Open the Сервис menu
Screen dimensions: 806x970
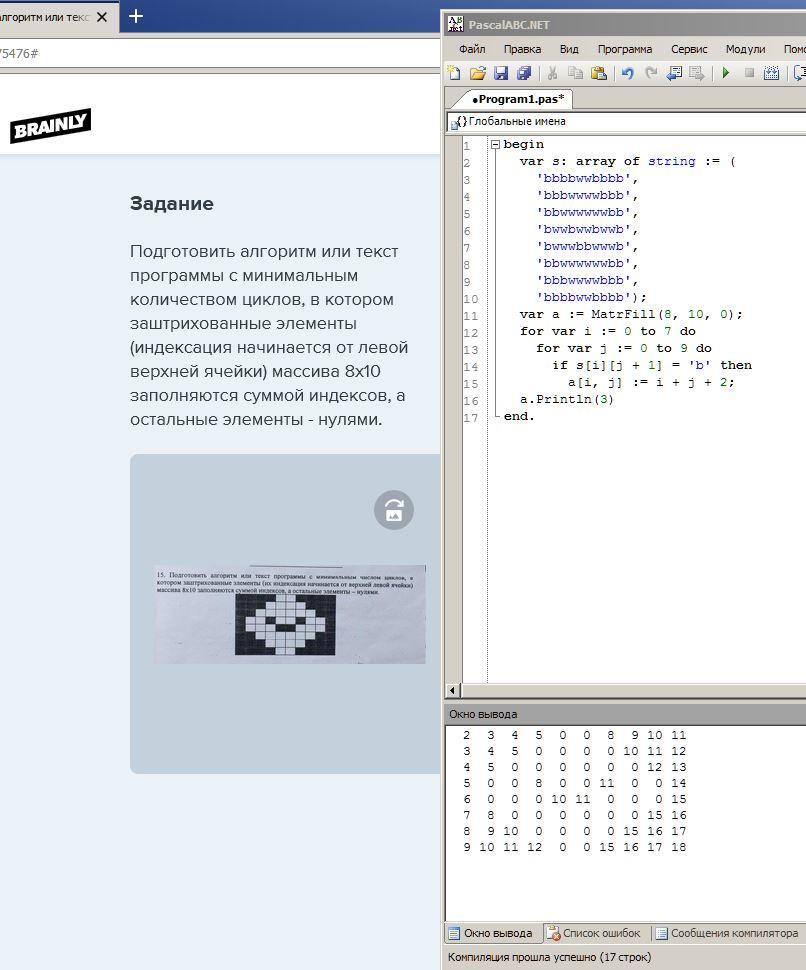689,49
